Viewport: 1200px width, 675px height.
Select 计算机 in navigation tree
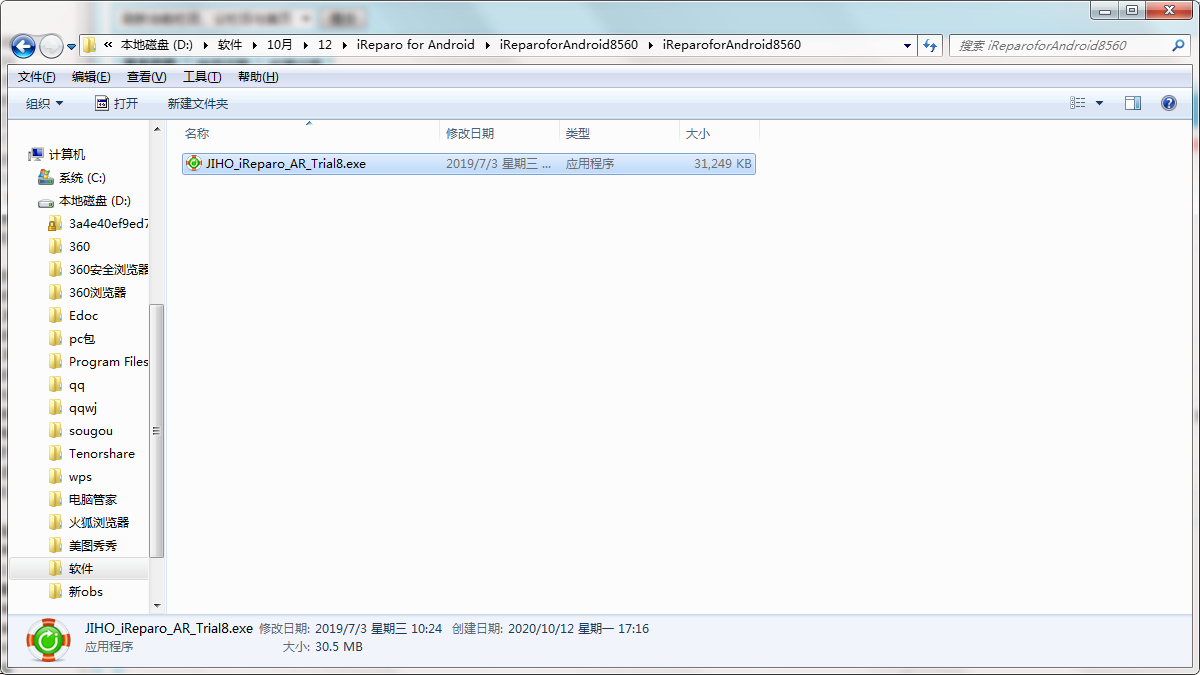point(67,154)
